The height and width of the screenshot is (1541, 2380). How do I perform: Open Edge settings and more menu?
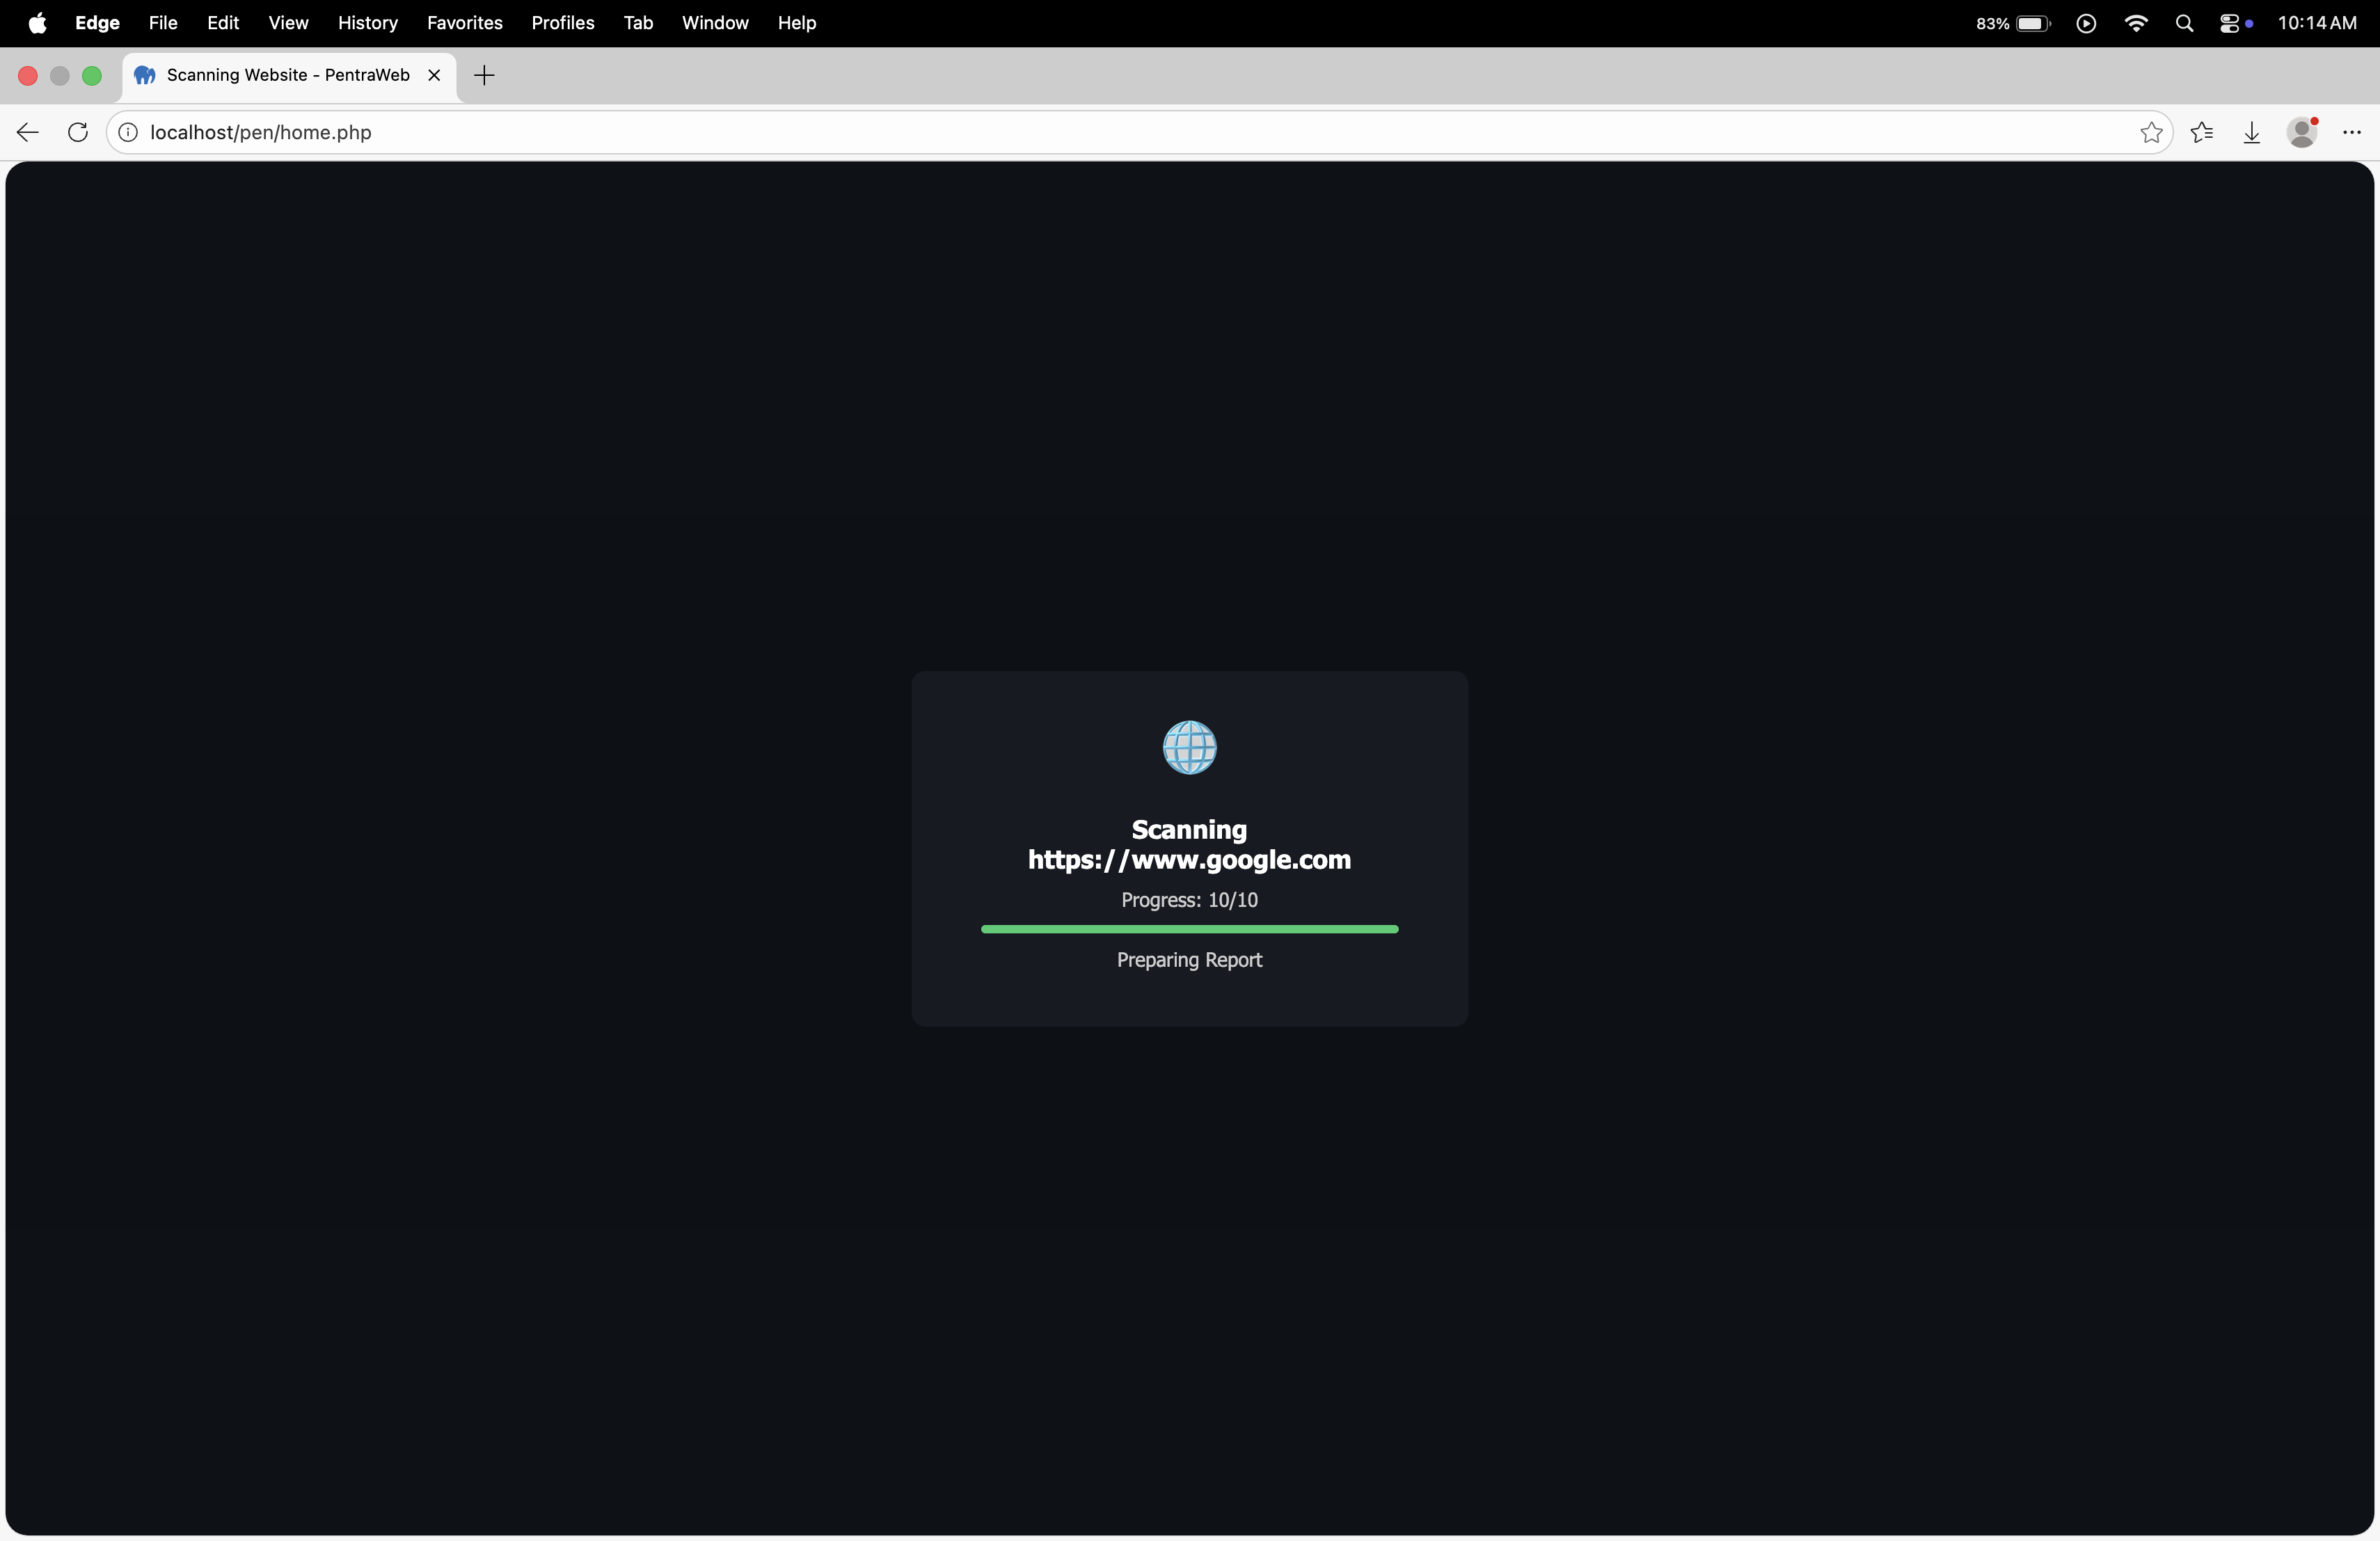point(2351,132)
